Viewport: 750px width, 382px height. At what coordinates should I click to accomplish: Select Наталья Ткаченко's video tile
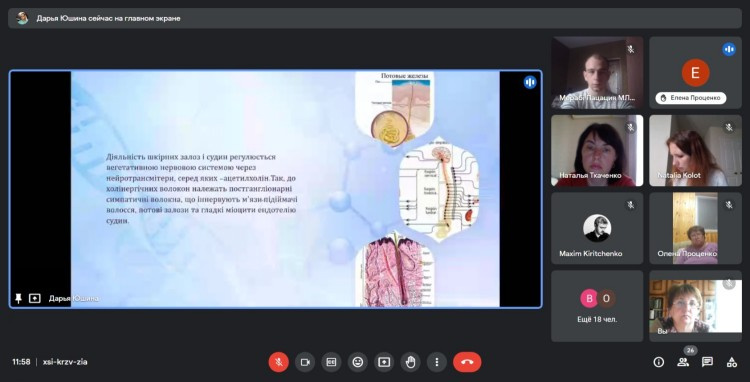[x=597, y=150]
